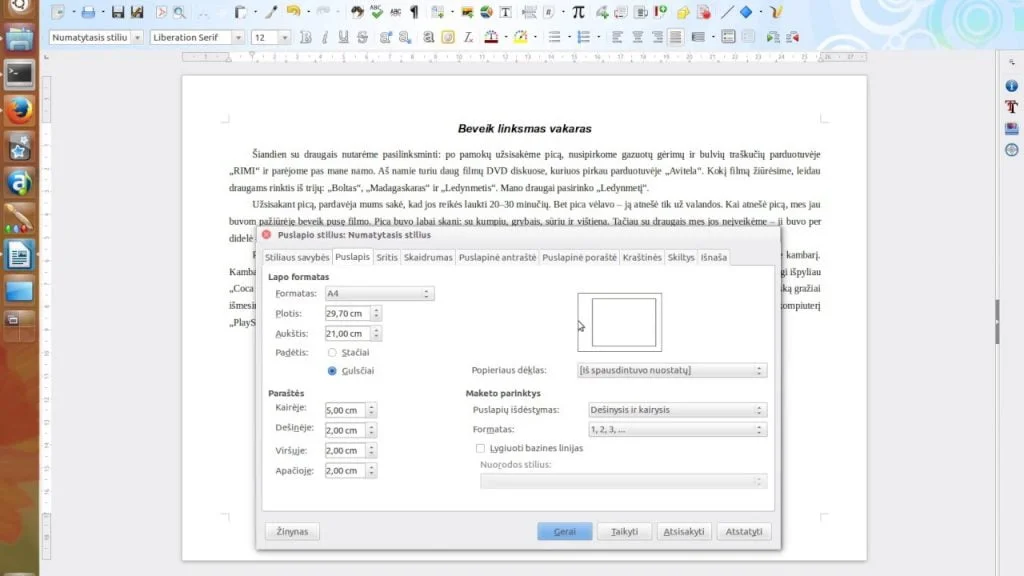
Task: Toggle formatting marks pilcrow icon
Action: click(414, 12)
